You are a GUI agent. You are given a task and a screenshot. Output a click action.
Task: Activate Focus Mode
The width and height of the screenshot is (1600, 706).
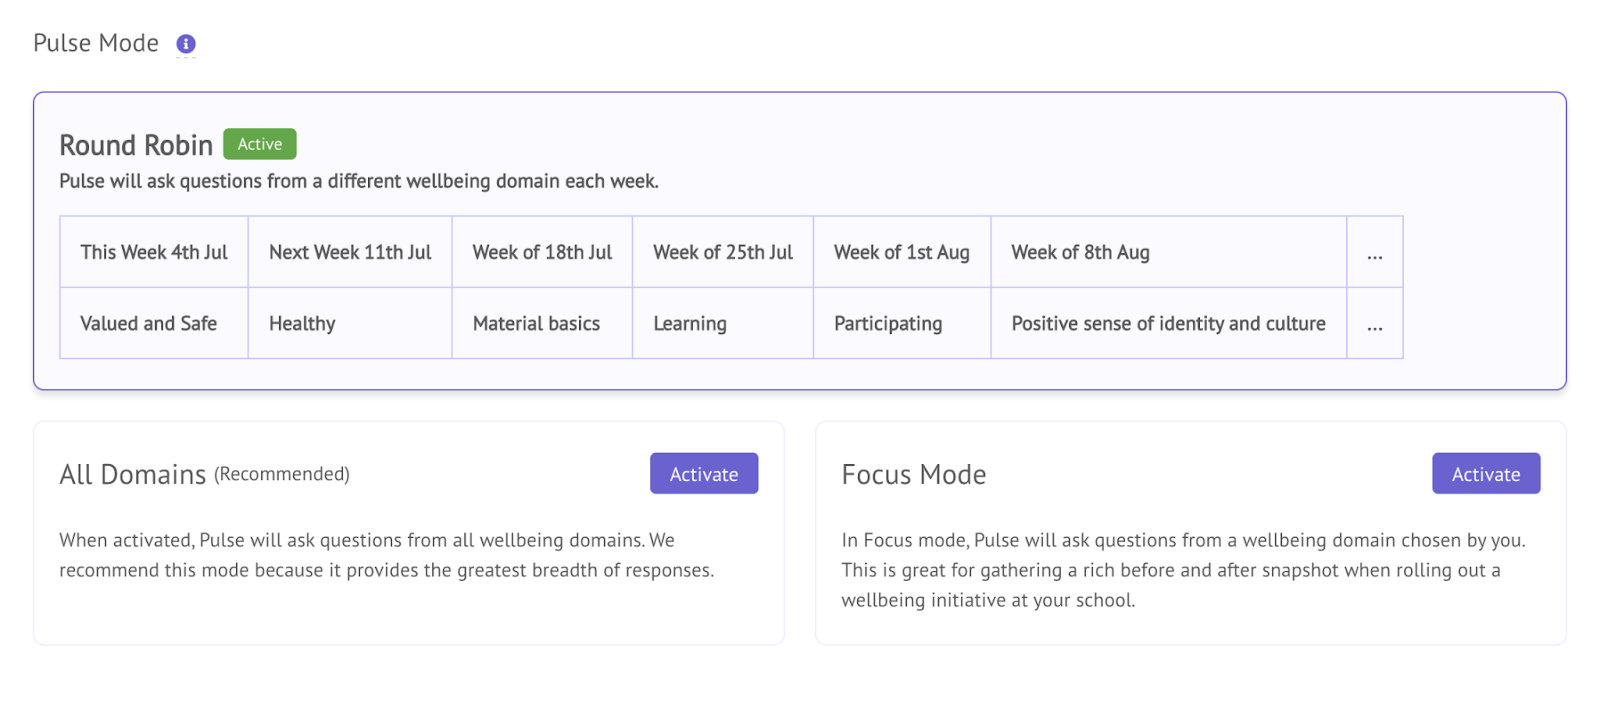pyautogui.click(x=1486, y=474)
